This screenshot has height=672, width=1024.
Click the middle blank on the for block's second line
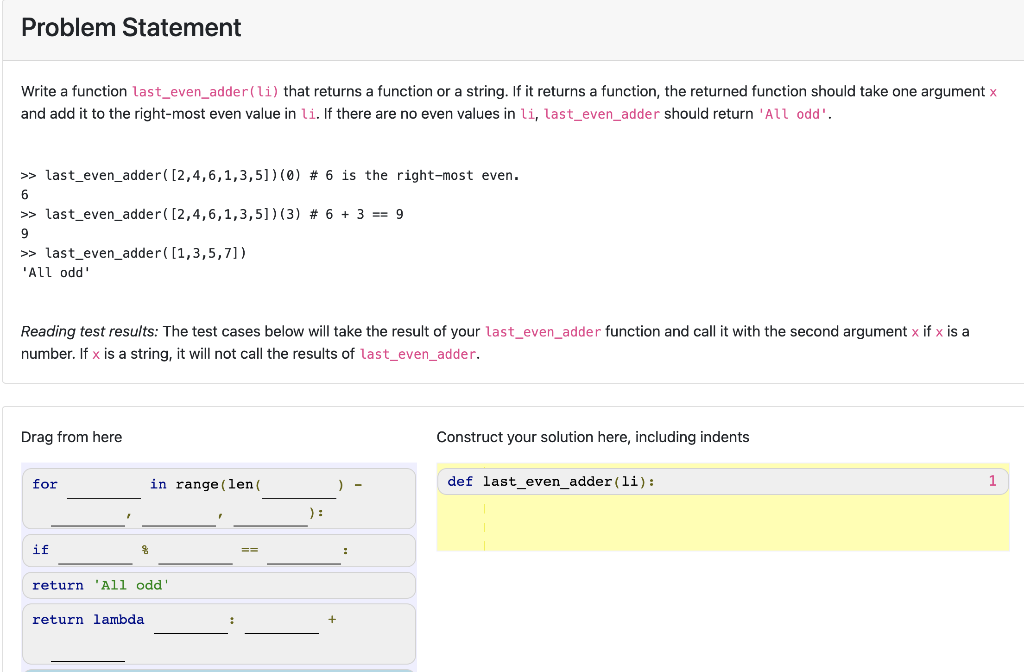179,515
